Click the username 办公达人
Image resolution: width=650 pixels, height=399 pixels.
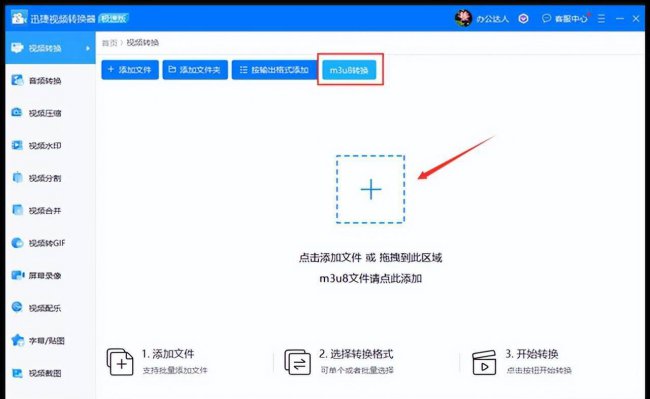pos(492,19)
